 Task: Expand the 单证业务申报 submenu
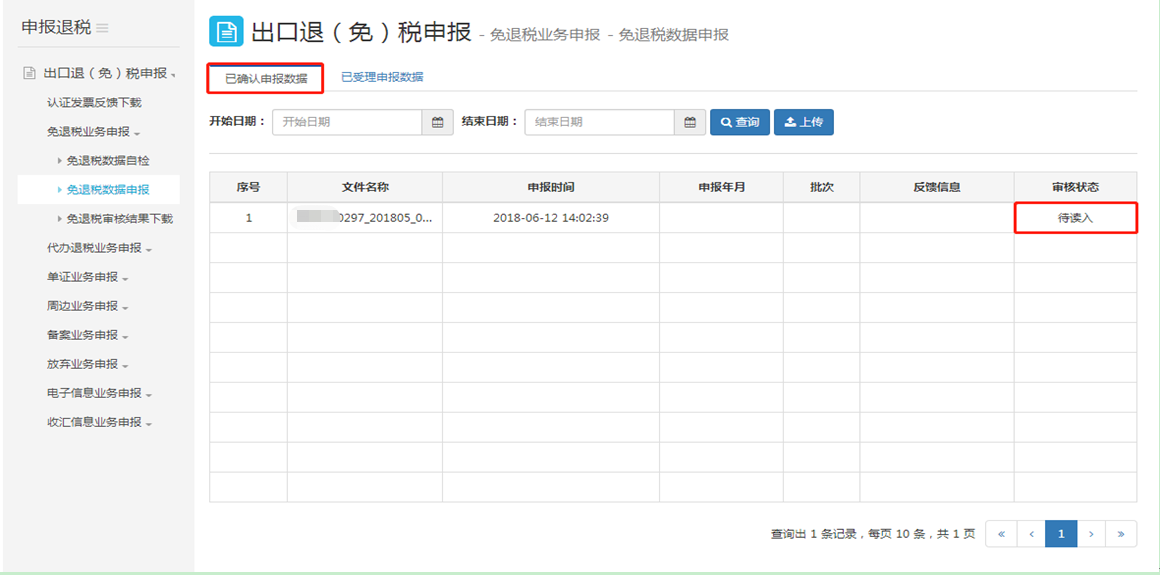[x=87, y=277]
